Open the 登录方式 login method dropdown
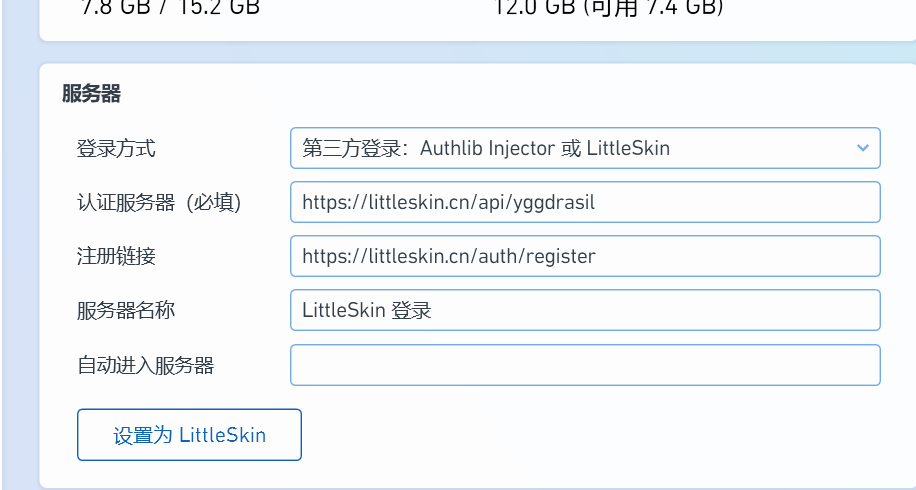This screenshot has width=916, height=490. 584,148
